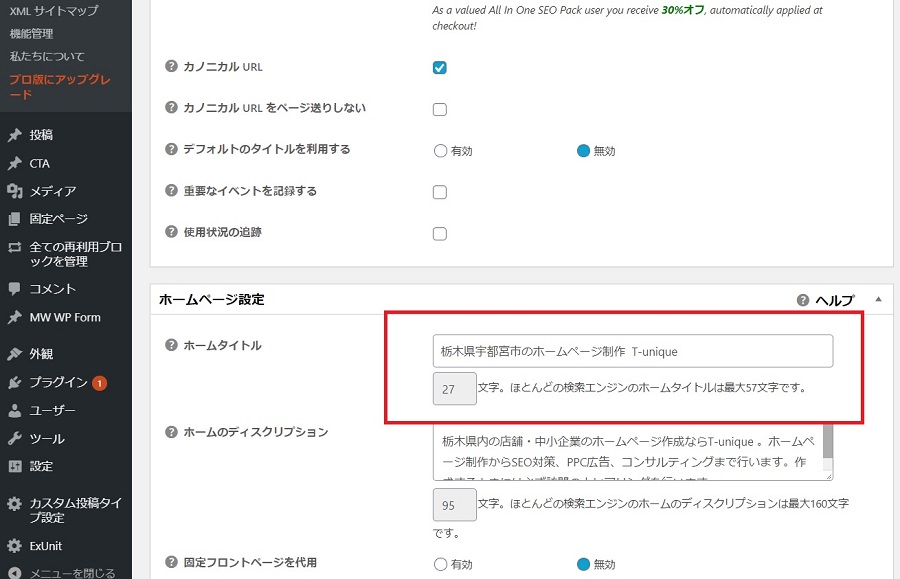Image resolution: width=900 pixels, height=579 pixels.
Task: Open the 設定 menu in sidebar
Action: coord(41,466)
